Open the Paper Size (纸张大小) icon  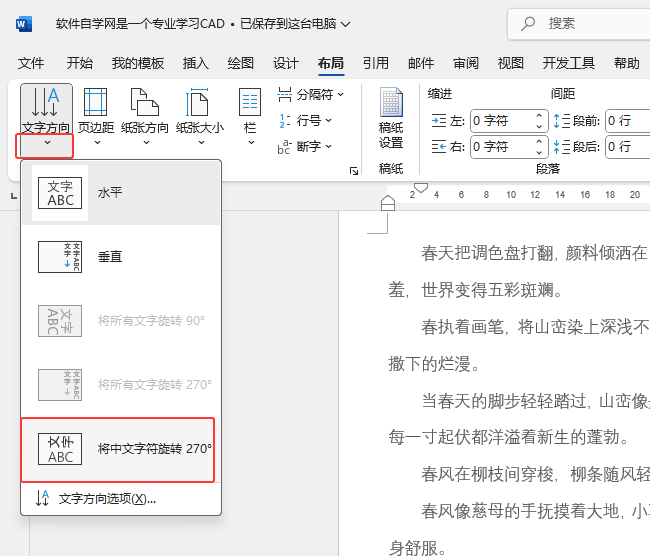pos(198,102)
